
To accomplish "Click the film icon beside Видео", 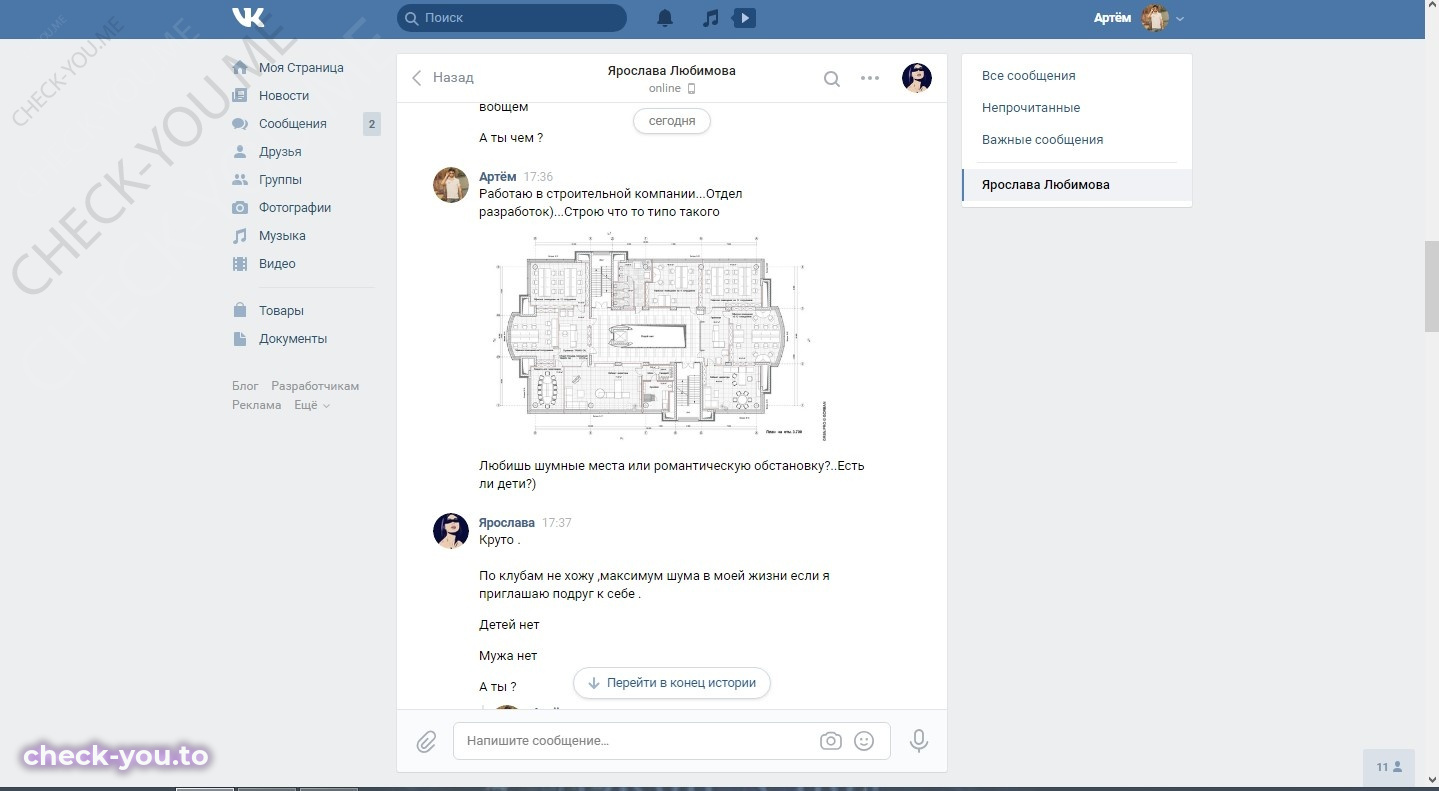I will [240, 264].
